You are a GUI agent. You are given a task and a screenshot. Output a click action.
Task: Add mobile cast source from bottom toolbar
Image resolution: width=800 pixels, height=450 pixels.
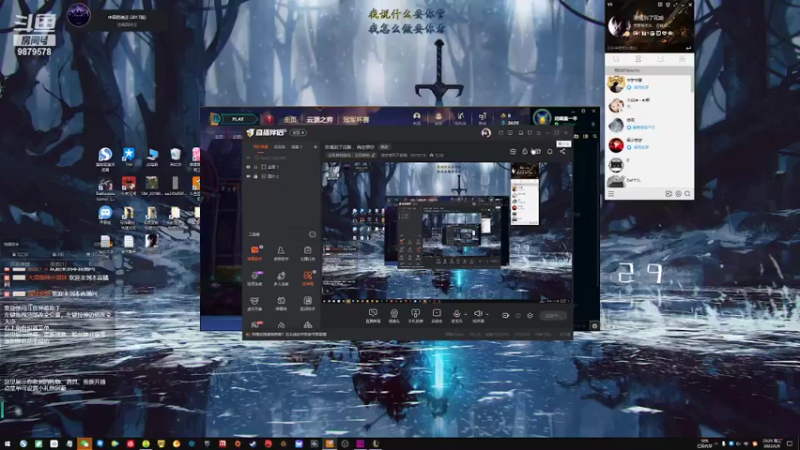click(x=415, y=315)
